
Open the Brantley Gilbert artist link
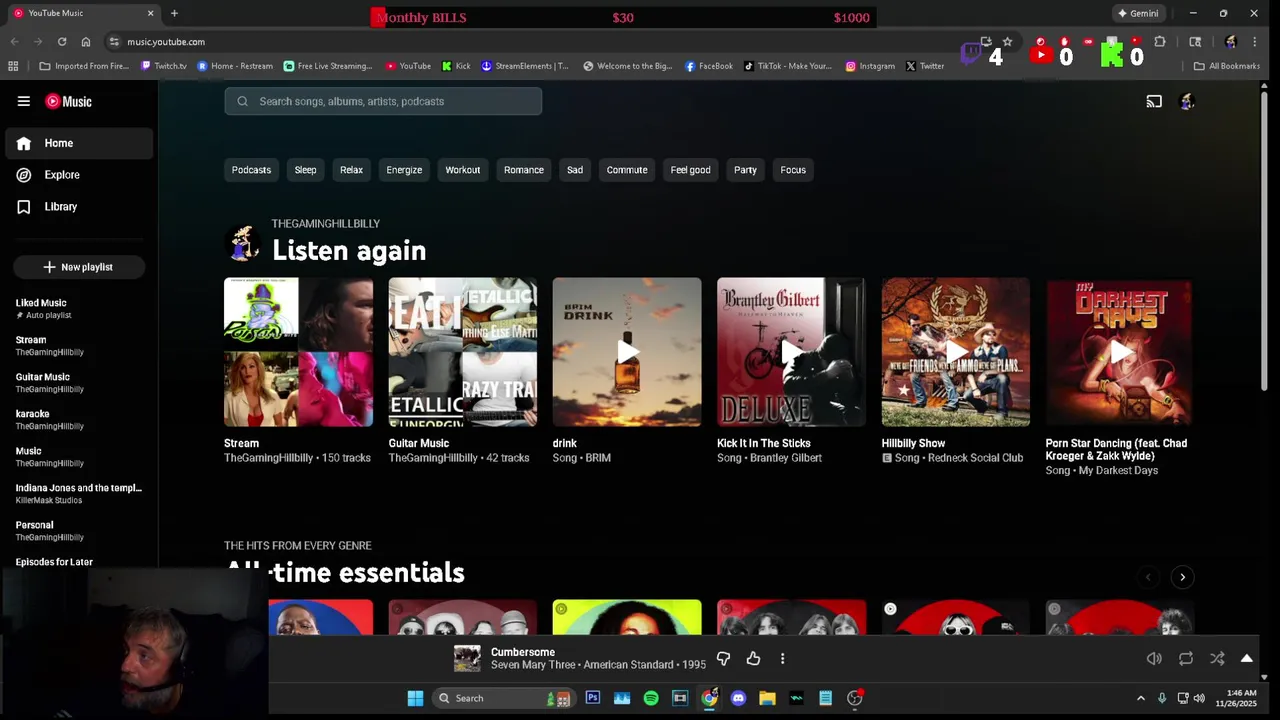tap(785, 458)
